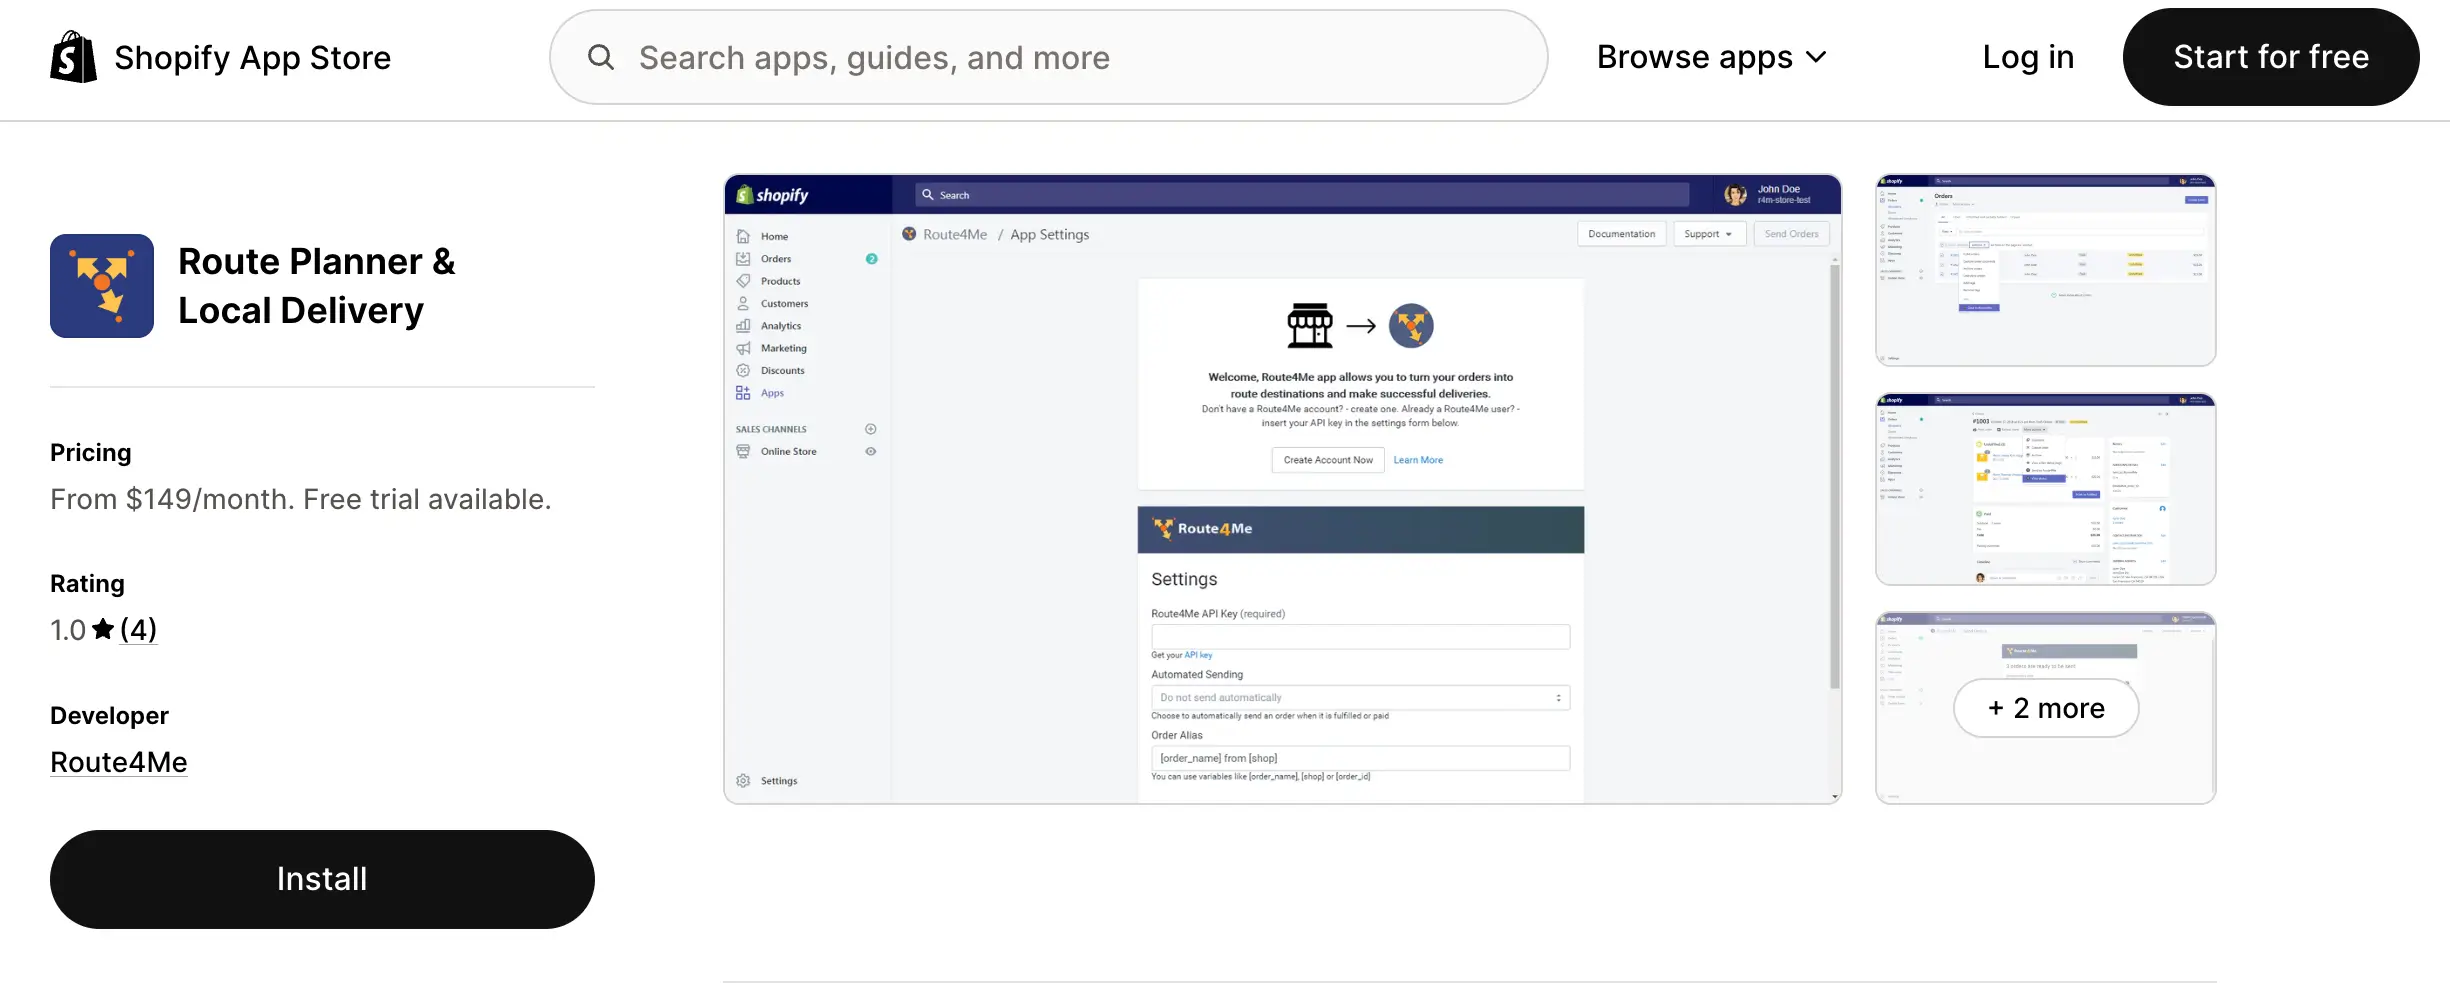Image resolution: width=2450 pixels, height=984 pixels.
Task: Open the Route4Me developer link
Action: (119, 762)
